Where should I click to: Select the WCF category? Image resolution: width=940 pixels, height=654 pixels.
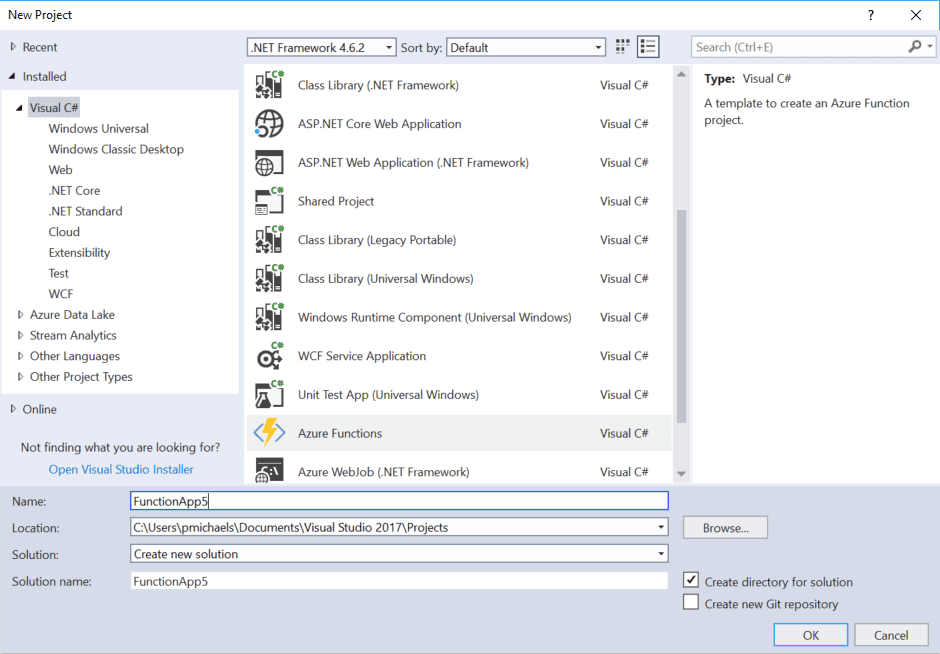pyautogui.click(x=61, y=294)
